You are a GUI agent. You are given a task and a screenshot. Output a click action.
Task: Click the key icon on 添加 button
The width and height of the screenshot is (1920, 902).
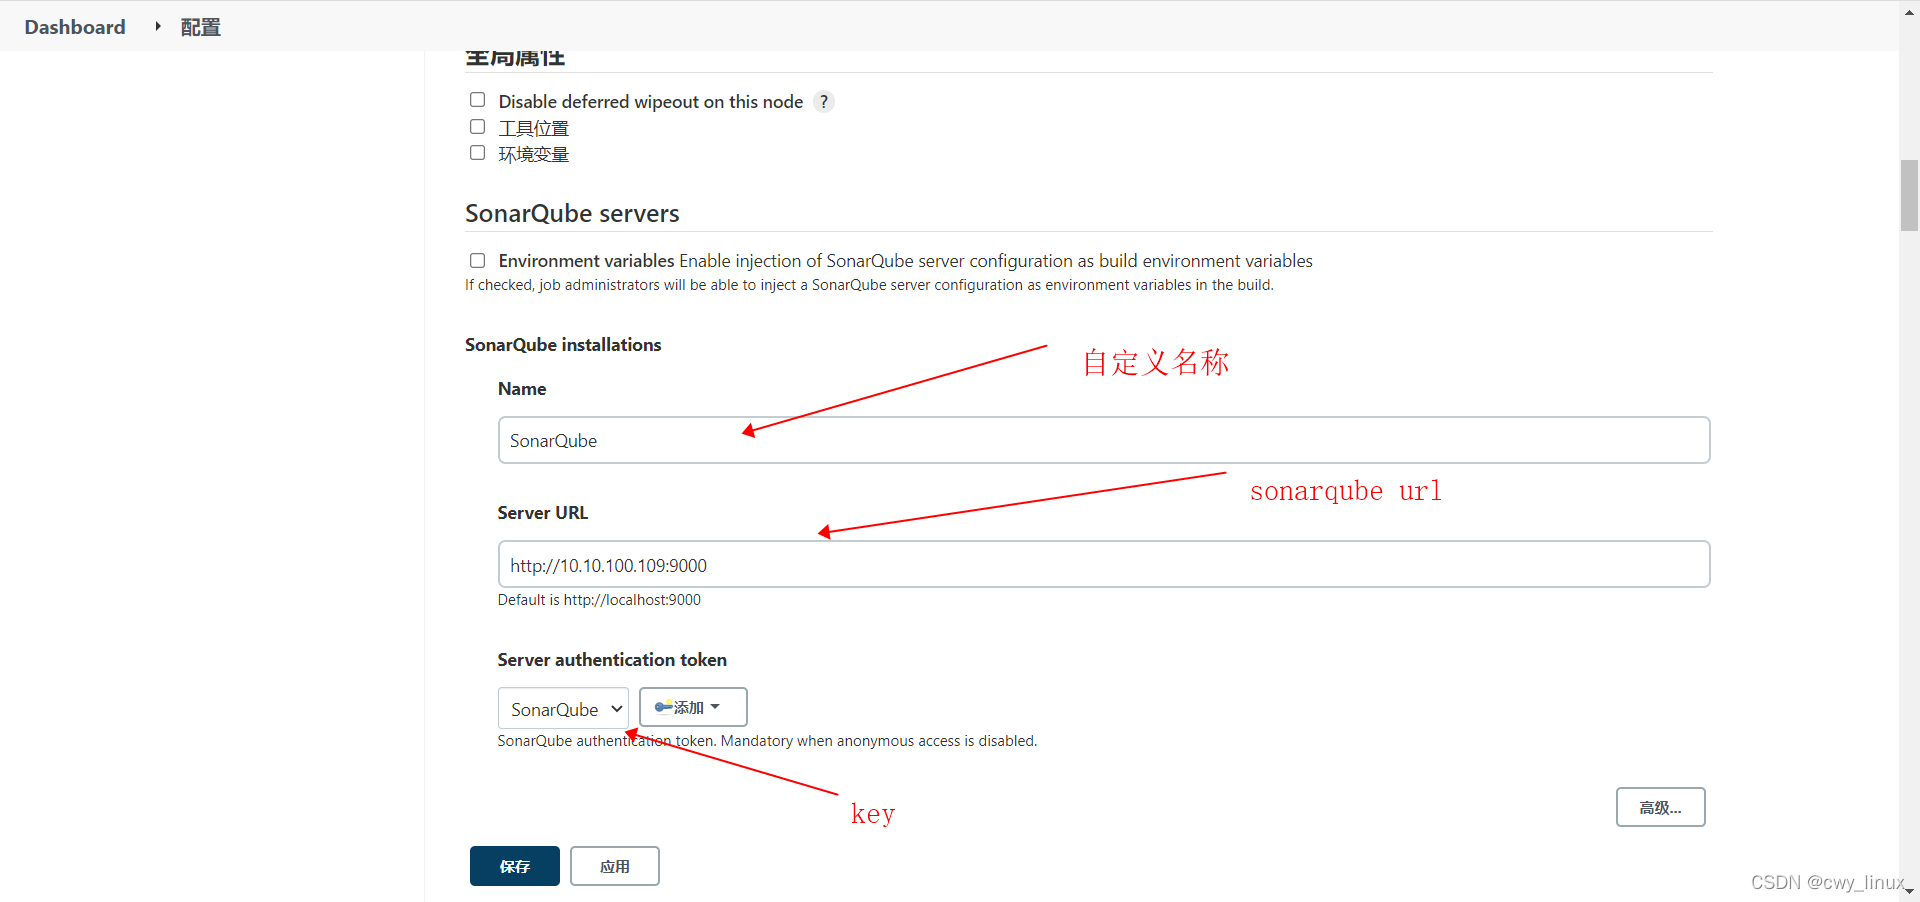(663, 707)
